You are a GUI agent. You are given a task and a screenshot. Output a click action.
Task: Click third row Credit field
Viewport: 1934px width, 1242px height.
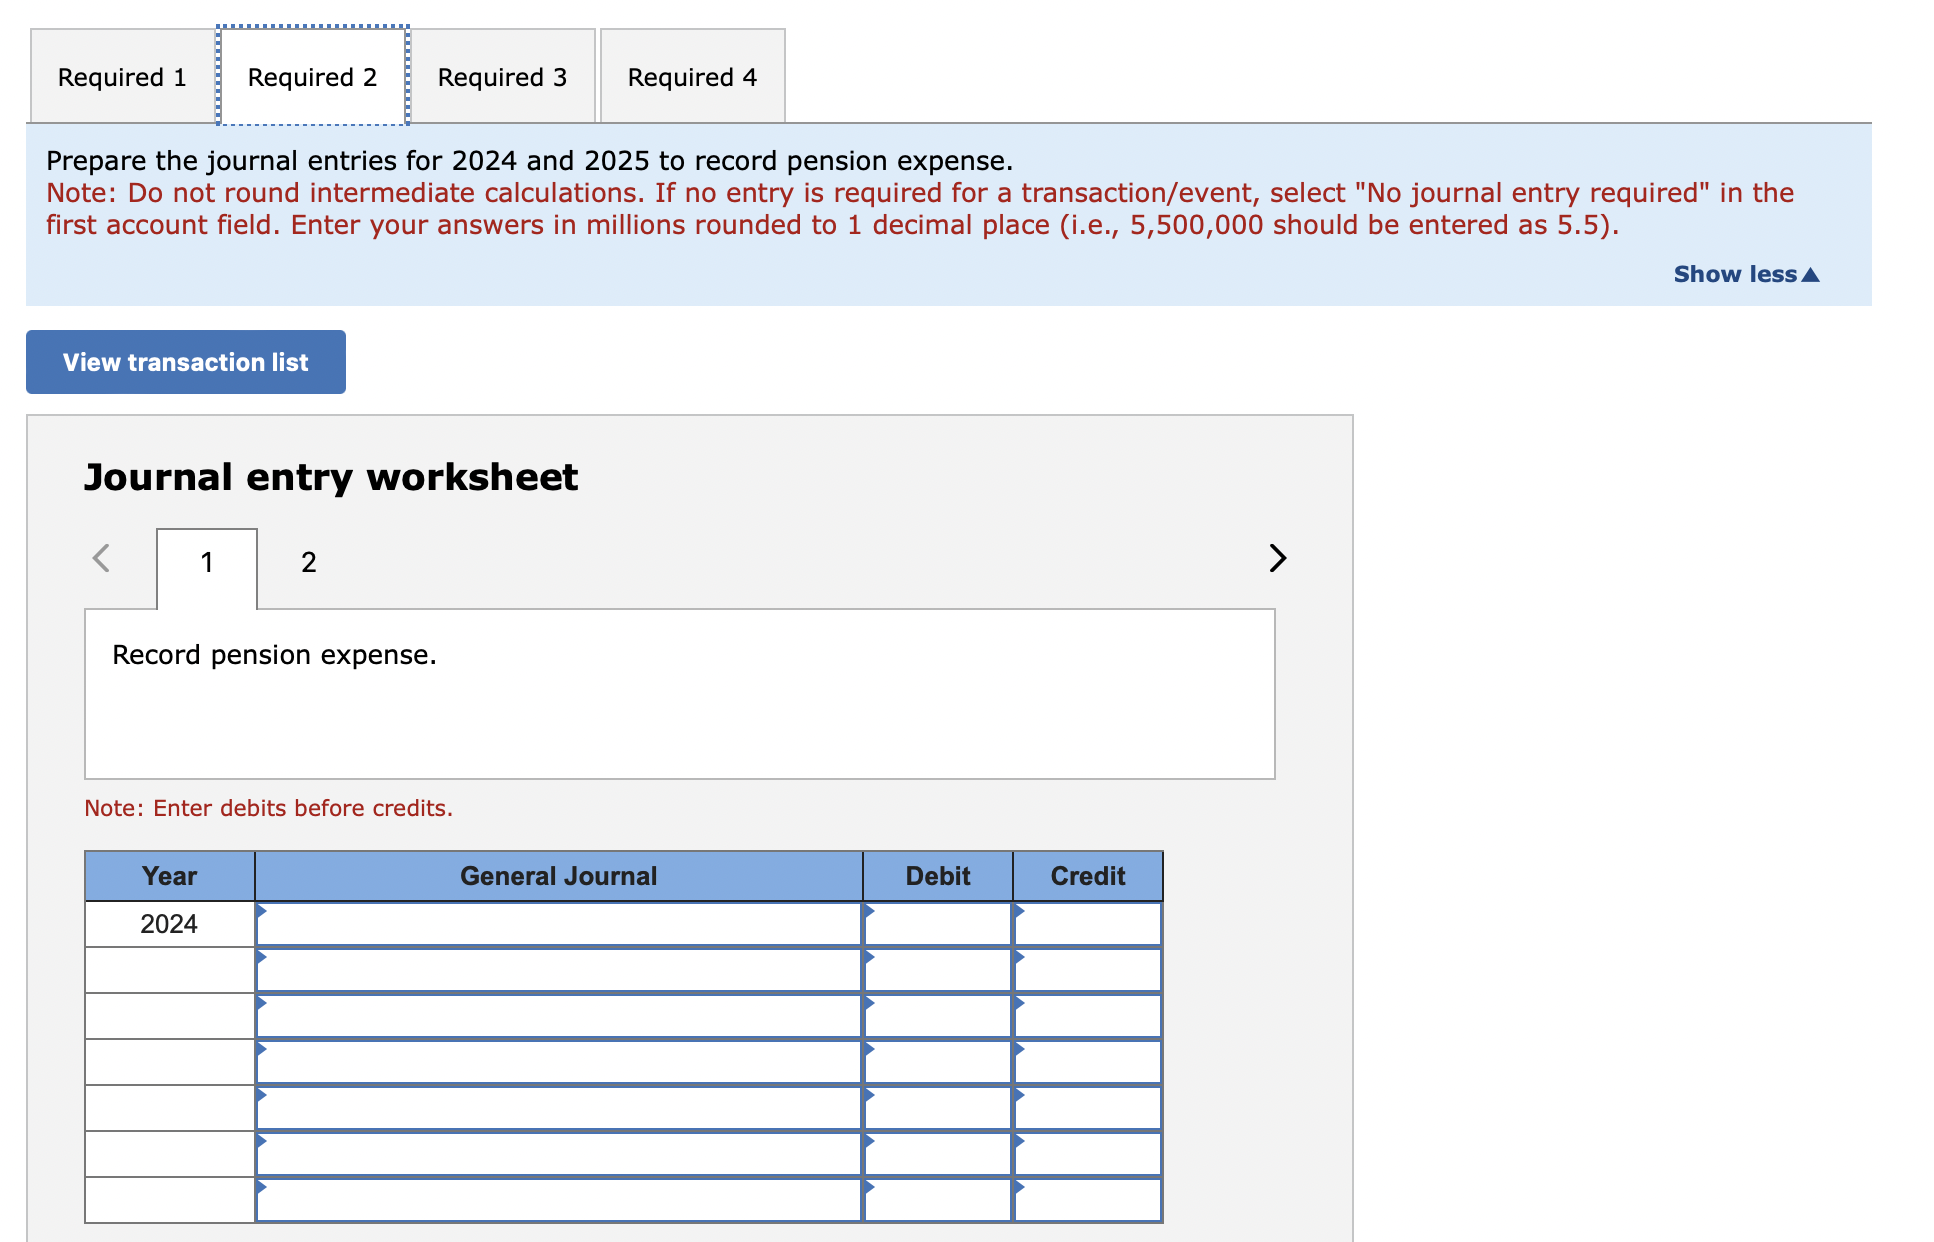click(x=1088, y=1016)
